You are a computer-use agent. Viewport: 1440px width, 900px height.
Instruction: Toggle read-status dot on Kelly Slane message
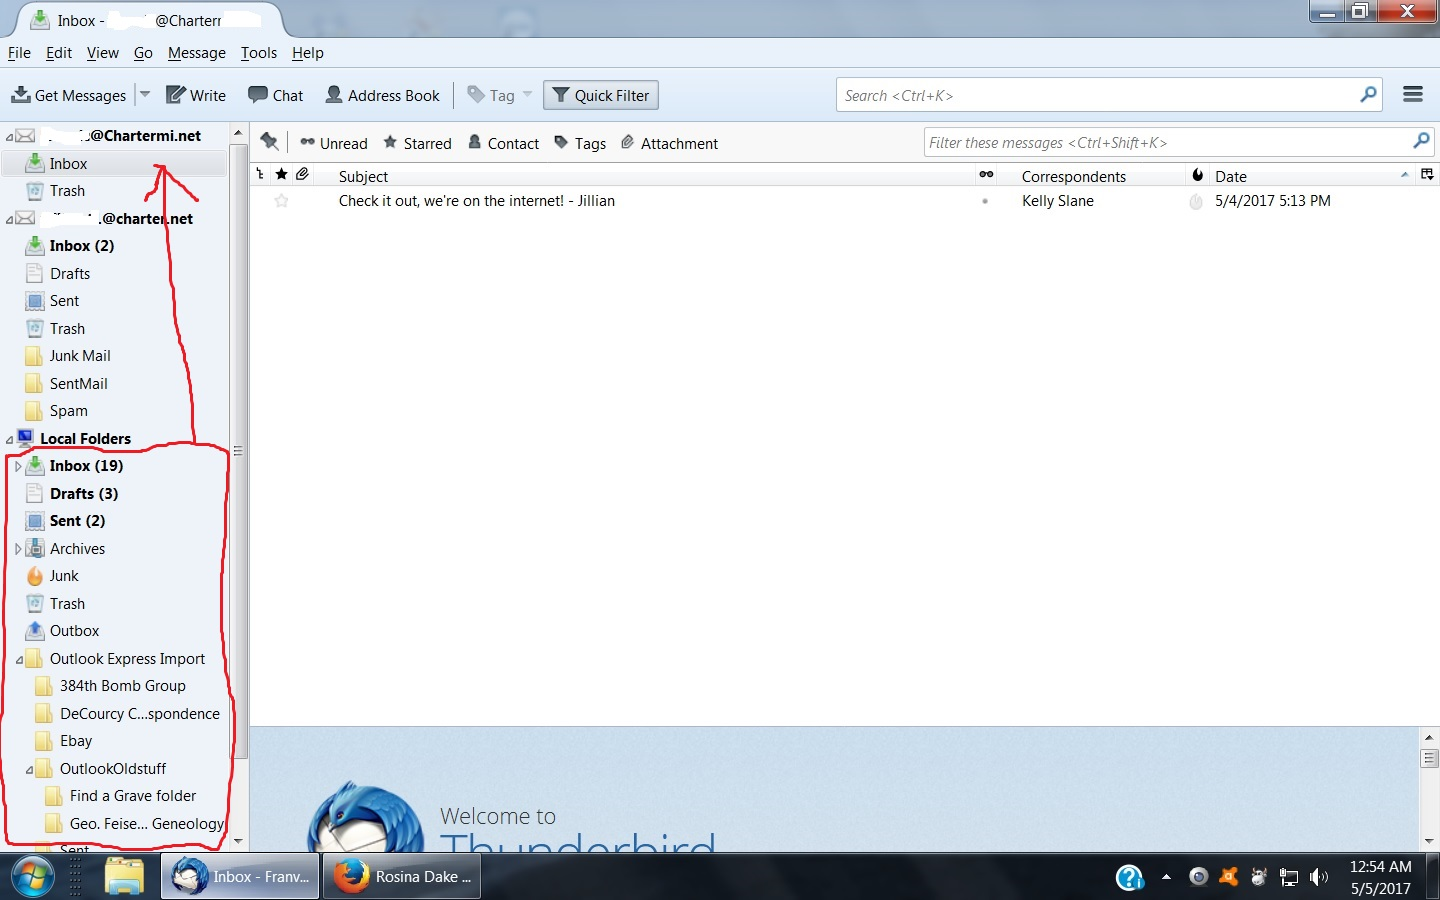coord(985,201)
